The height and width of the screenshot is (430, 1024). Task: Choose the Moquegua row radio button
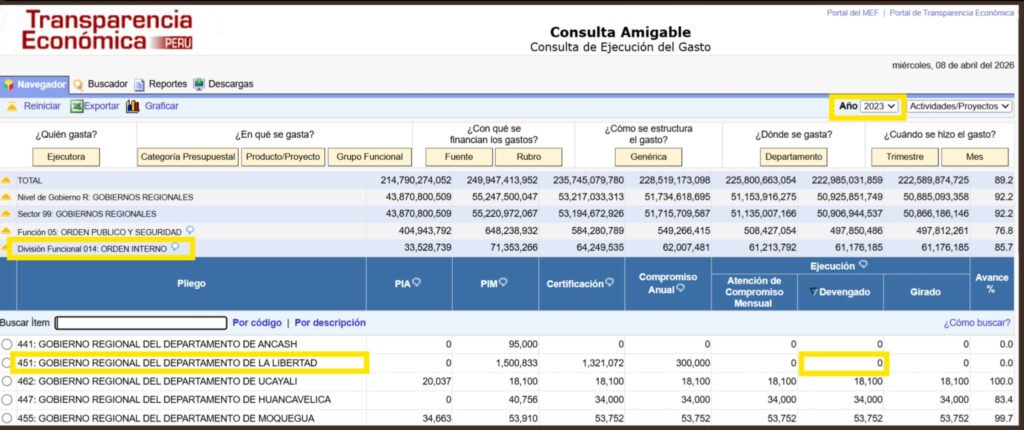tap(8, 416)
